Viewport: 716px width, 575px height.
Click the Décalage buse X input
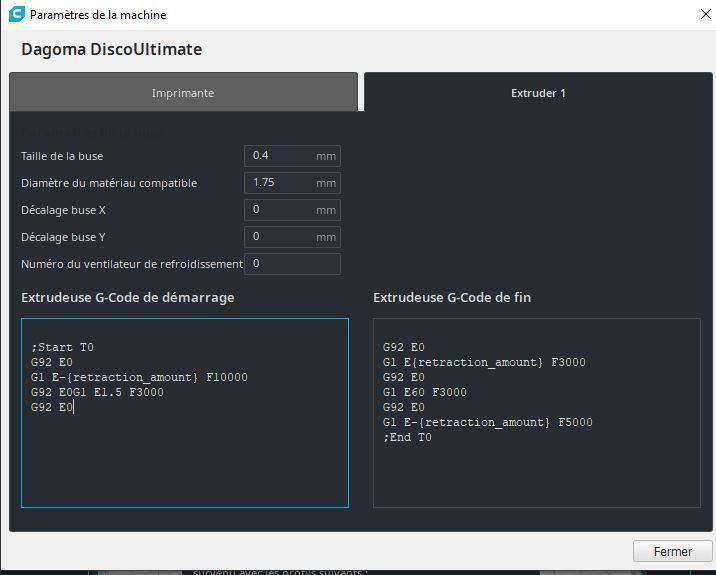tap(292, 210)
